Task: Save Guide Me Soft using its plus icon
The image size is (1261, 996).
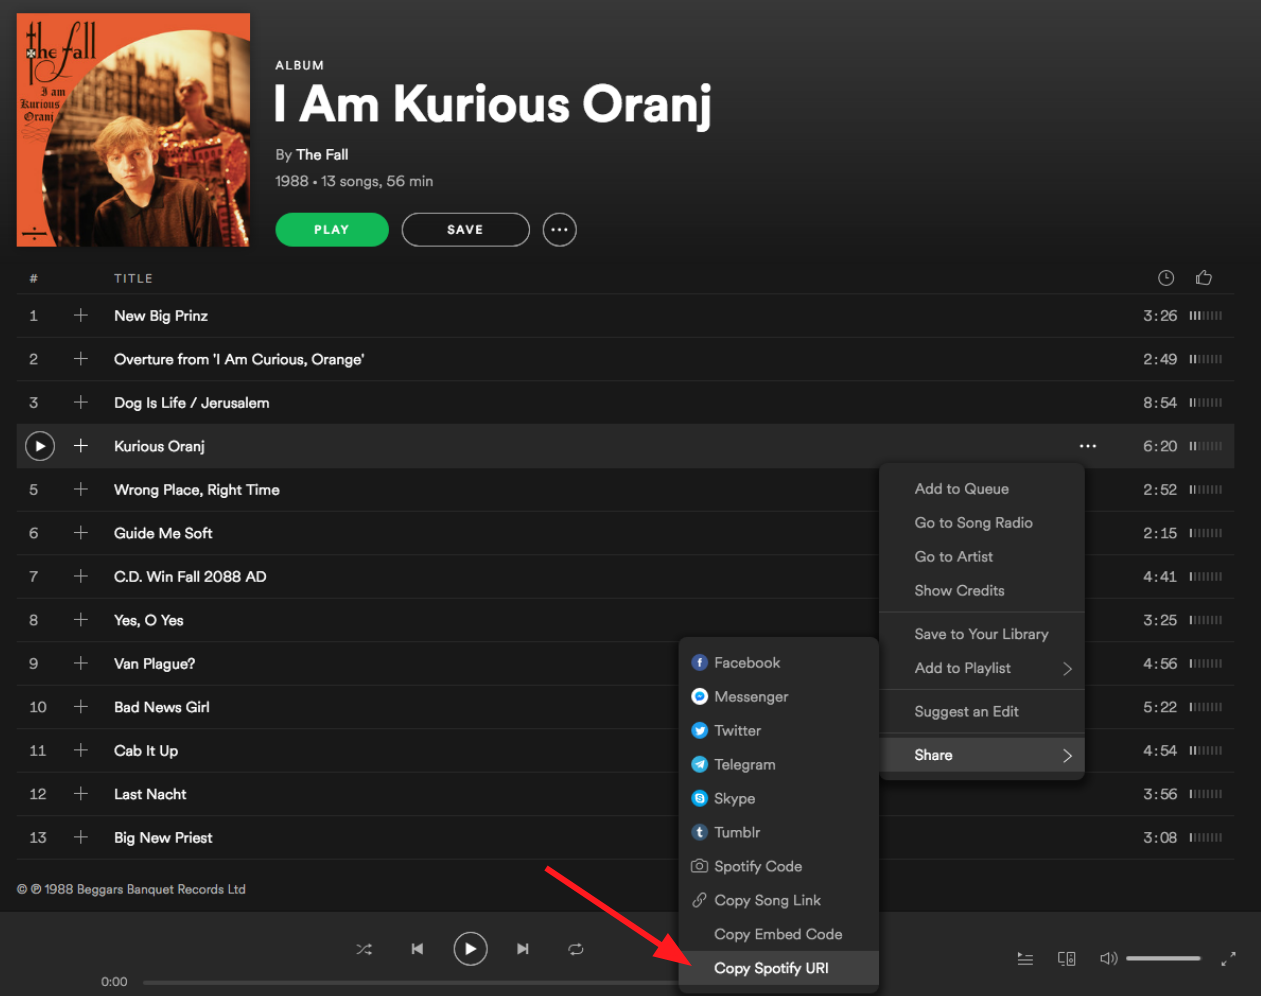Action: pos(81,533)
